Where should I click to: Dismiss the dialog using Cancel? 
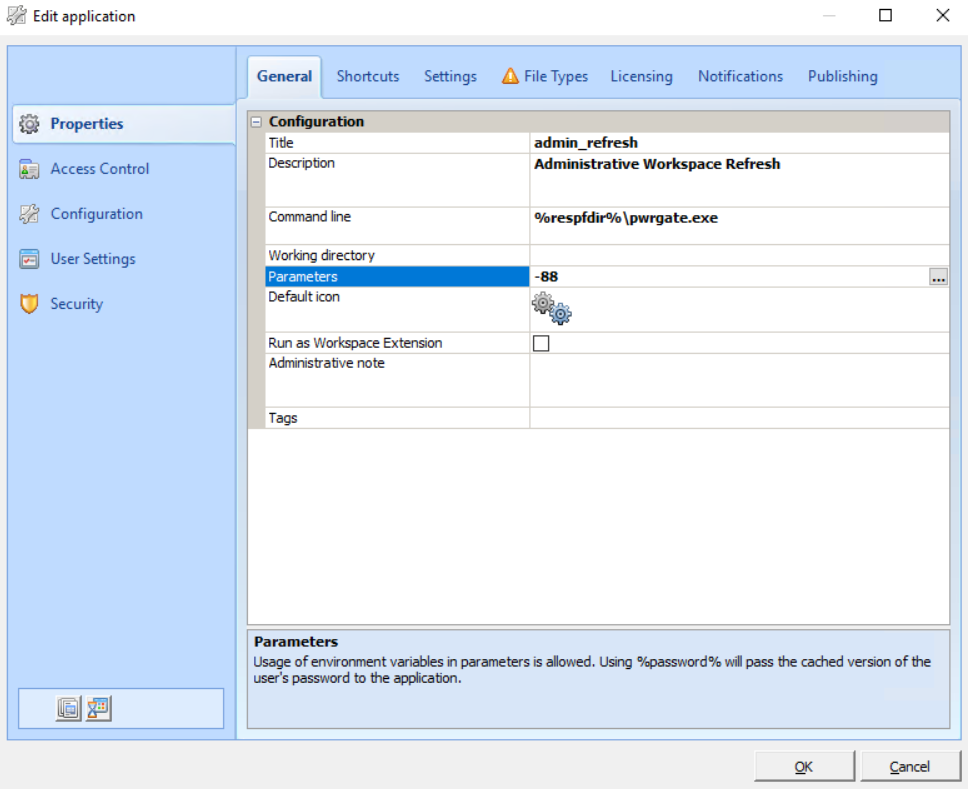click(x=910, y=765)
